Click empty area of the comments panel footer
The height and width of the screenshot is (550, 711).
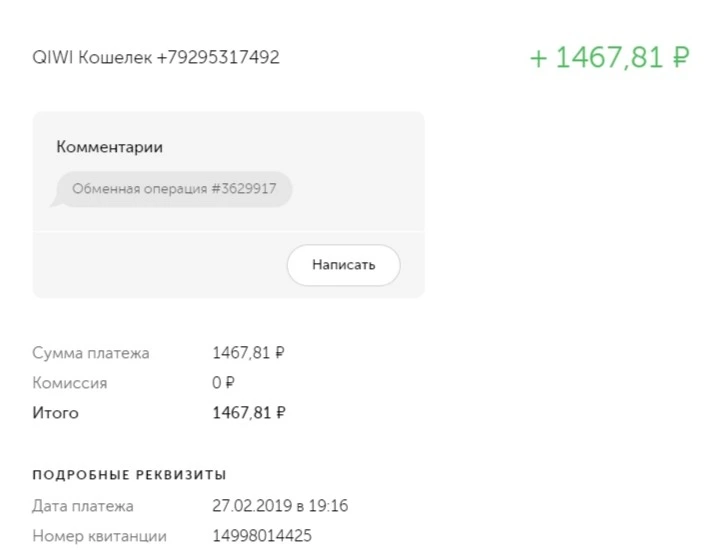coord(159,265)
